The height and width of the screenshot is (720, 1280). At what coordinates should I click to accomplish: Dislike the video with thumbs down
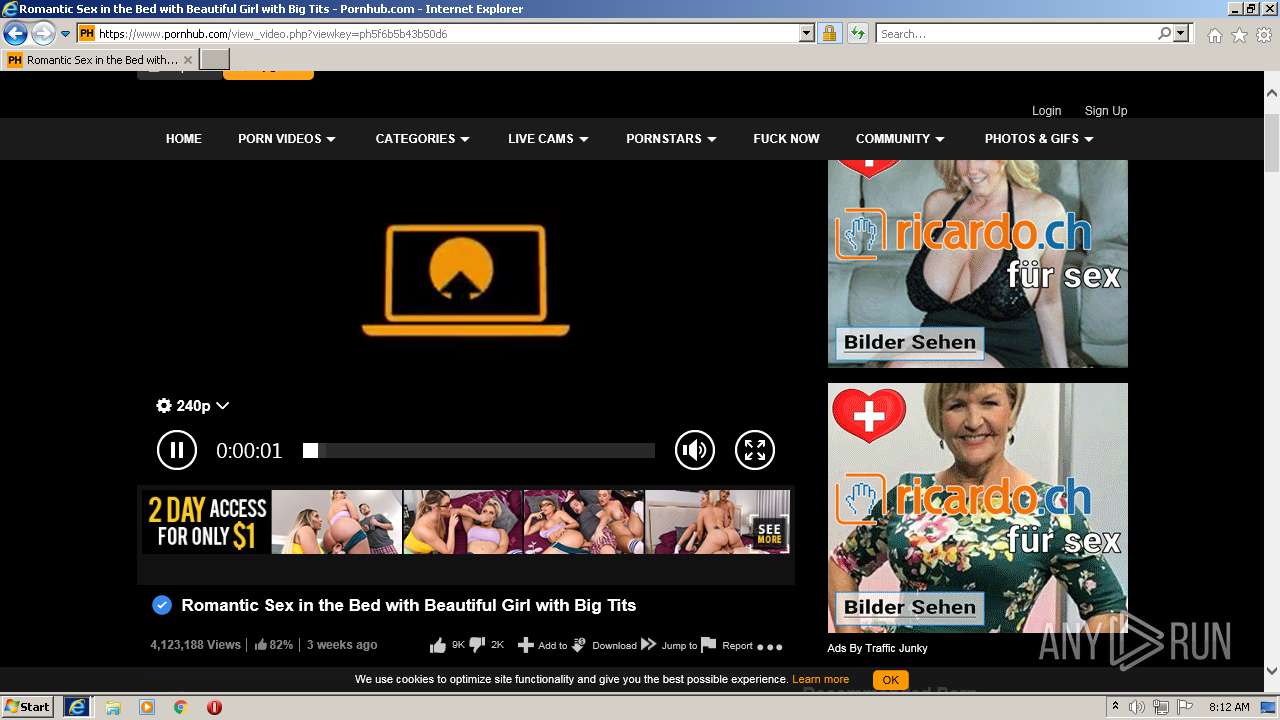pos(477,645)
